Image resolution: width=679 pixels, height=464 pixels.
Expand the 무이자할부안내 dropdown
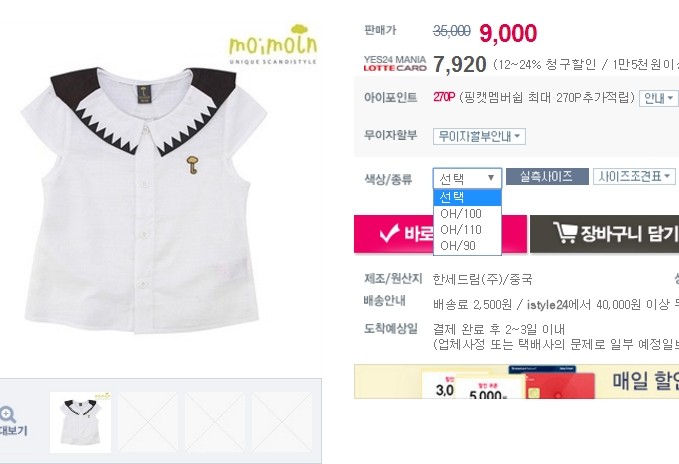pos(479,136)
